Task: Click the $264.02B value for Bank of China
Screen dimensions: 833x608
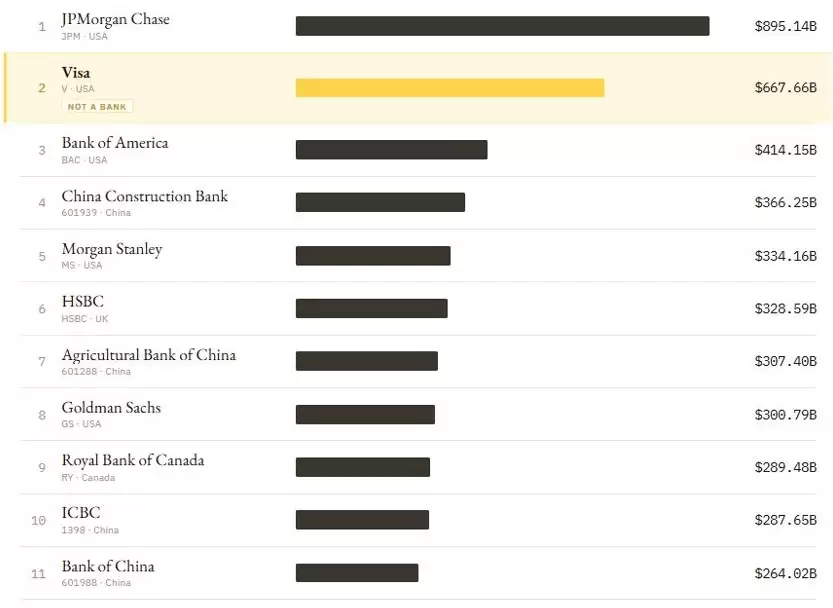Action: pos(785,573)
